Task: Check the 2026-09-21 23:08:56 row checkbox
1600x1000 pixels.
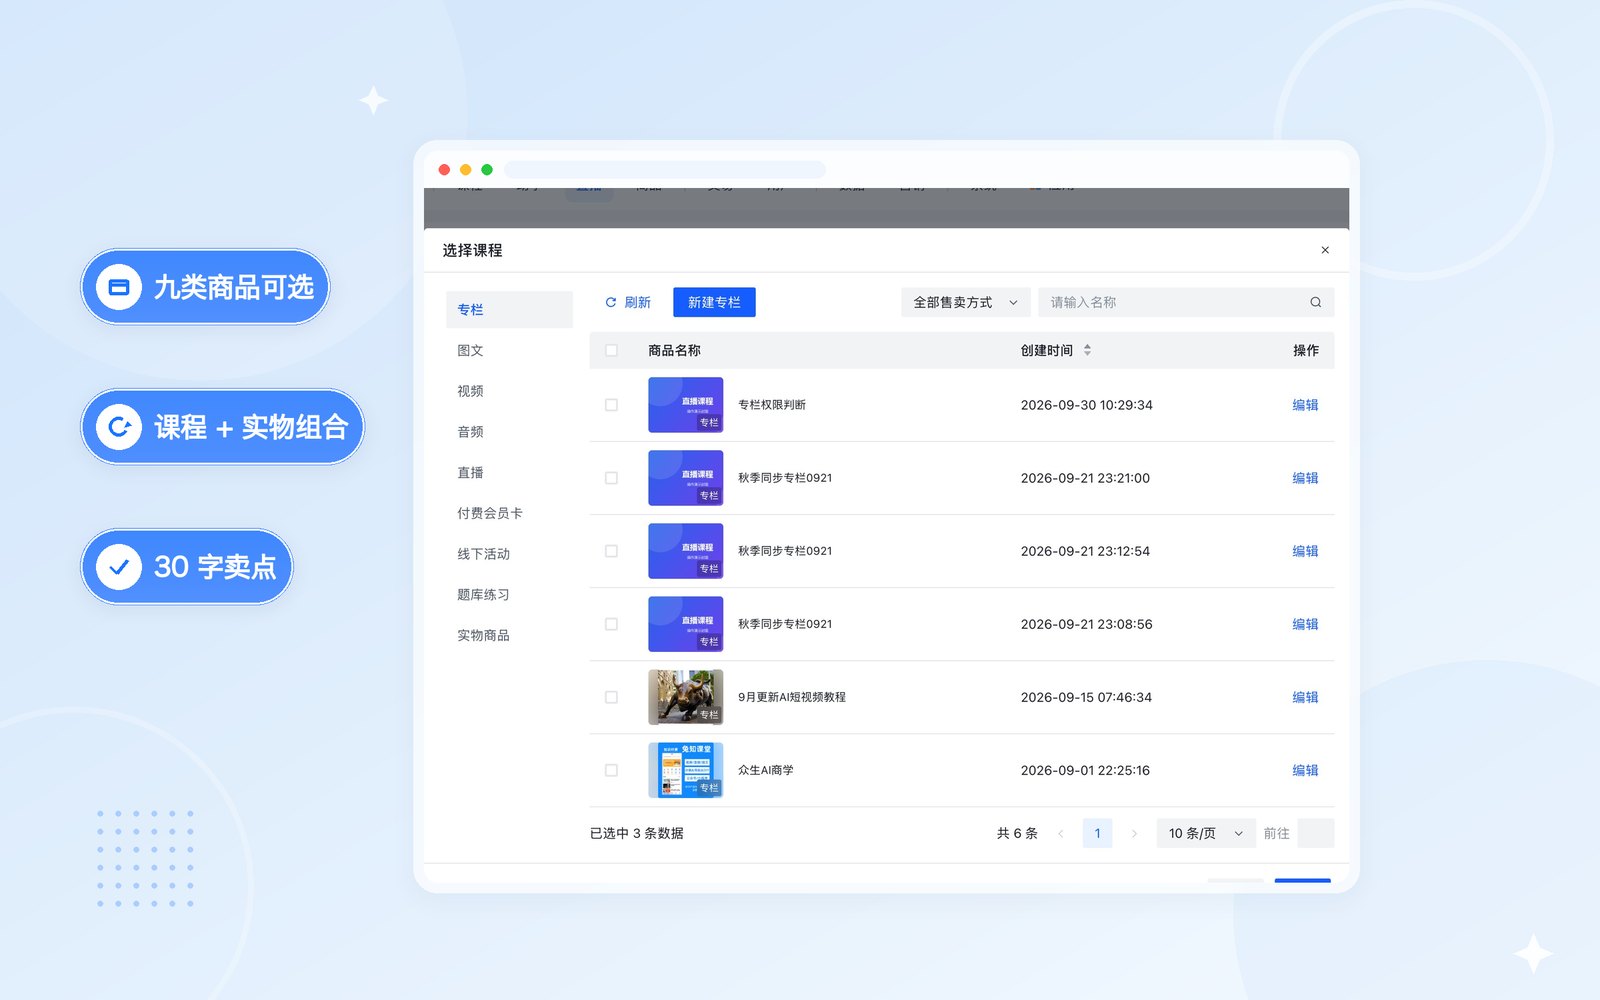Action: click(x=611, y=624)
